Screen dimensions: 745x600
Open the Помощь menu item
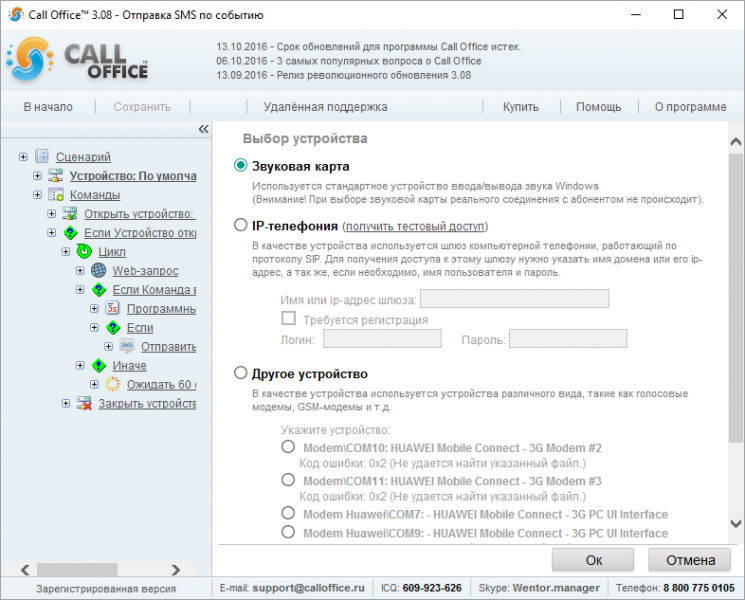[599, 107]
